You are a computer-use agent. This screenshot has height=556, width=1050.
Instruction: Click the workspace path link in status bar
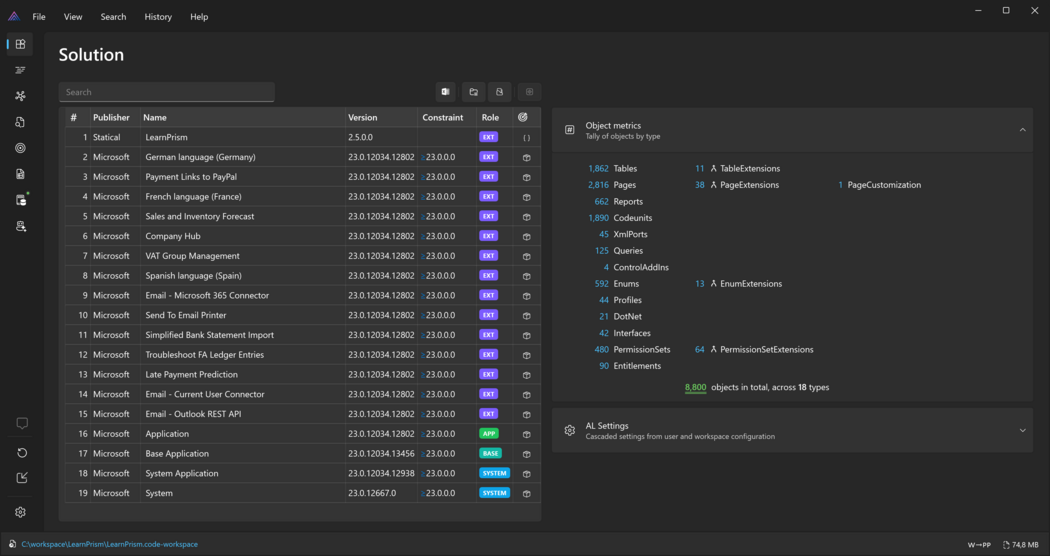[x=110, y=545]
